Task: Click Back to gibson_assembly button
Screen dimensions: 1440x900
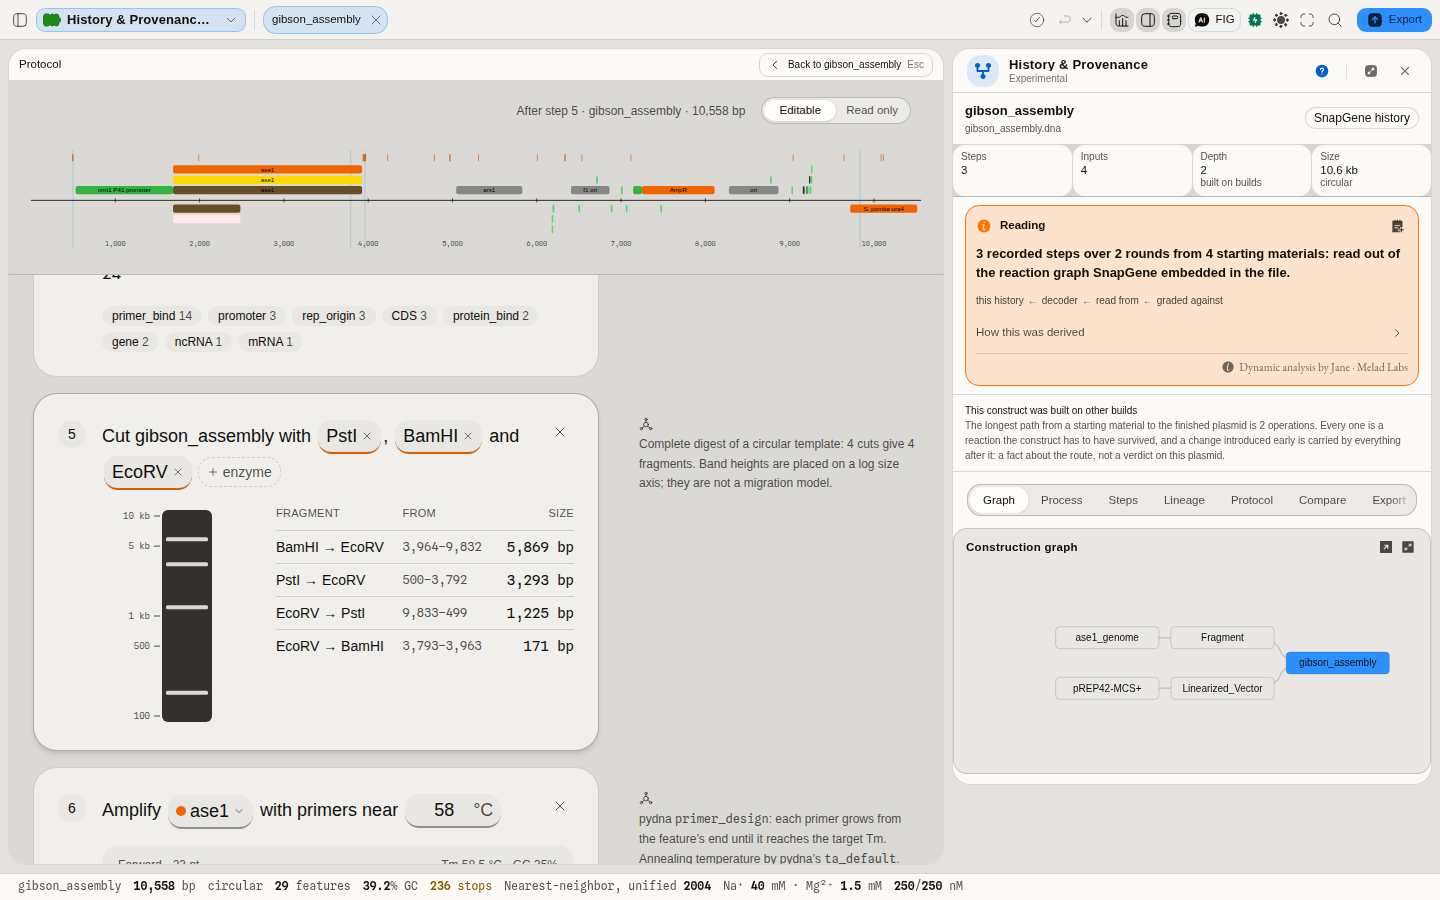Action: (846, 65)
